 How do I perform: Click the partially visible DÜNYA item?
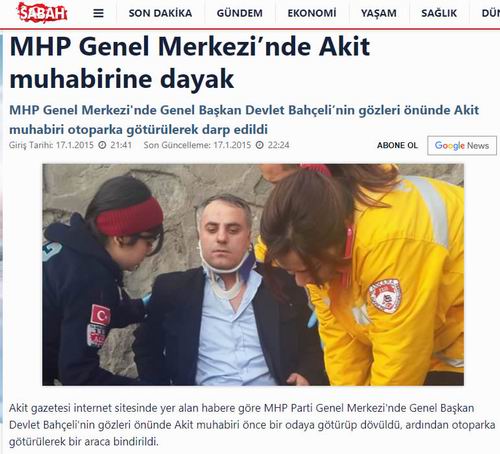tap(491, 13)
